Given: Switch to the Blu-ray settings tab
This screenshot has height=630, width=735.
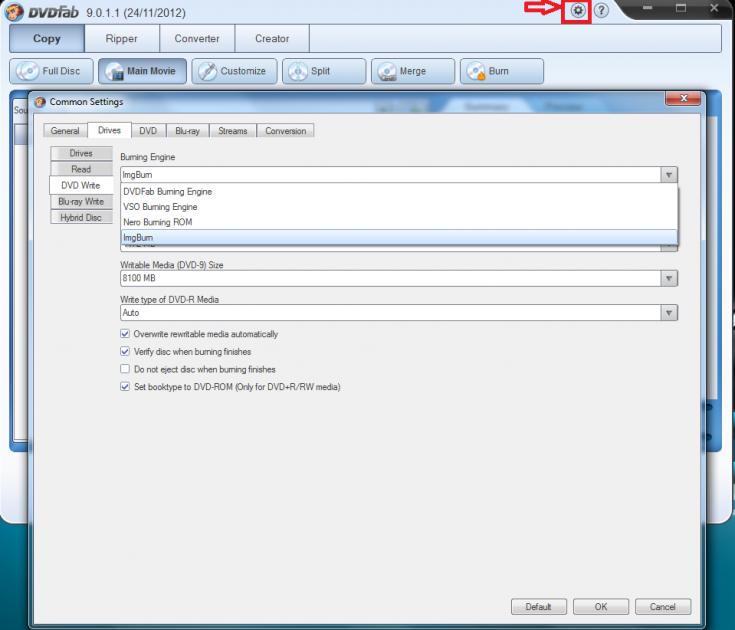Looking at the screenshot, I should tap(188, 131).
